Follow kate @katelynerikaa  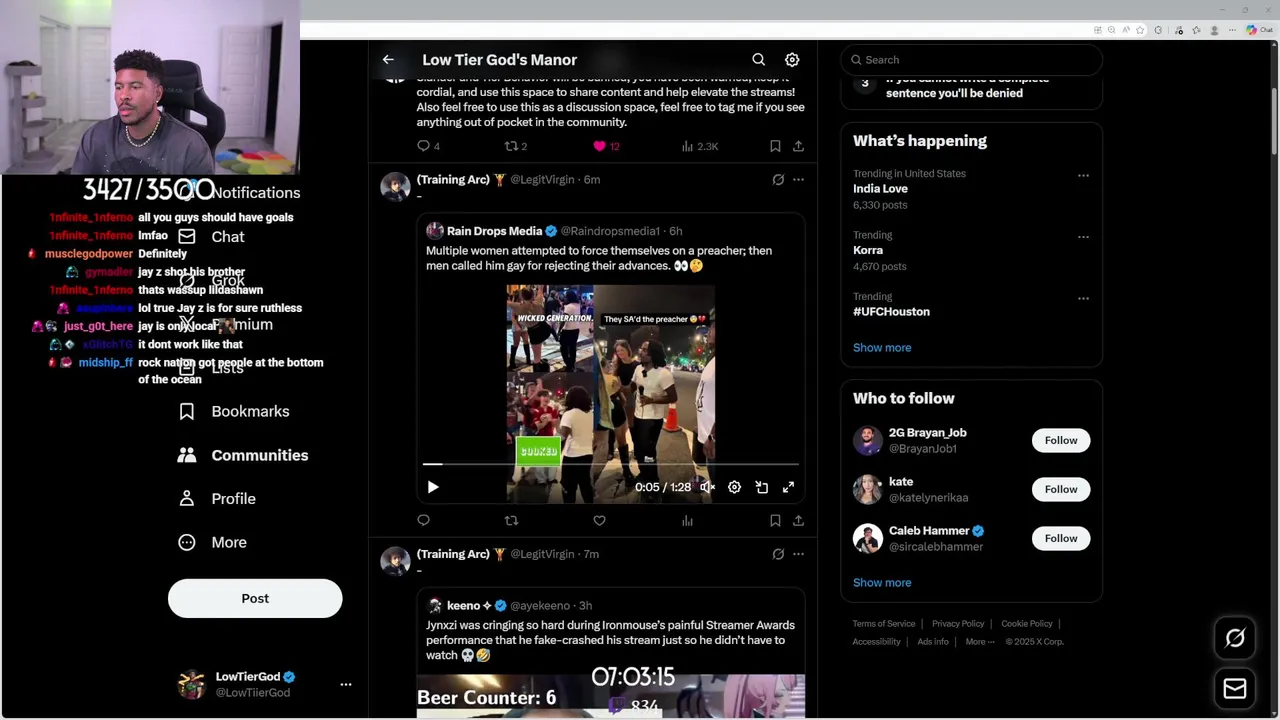point(1061,489)
